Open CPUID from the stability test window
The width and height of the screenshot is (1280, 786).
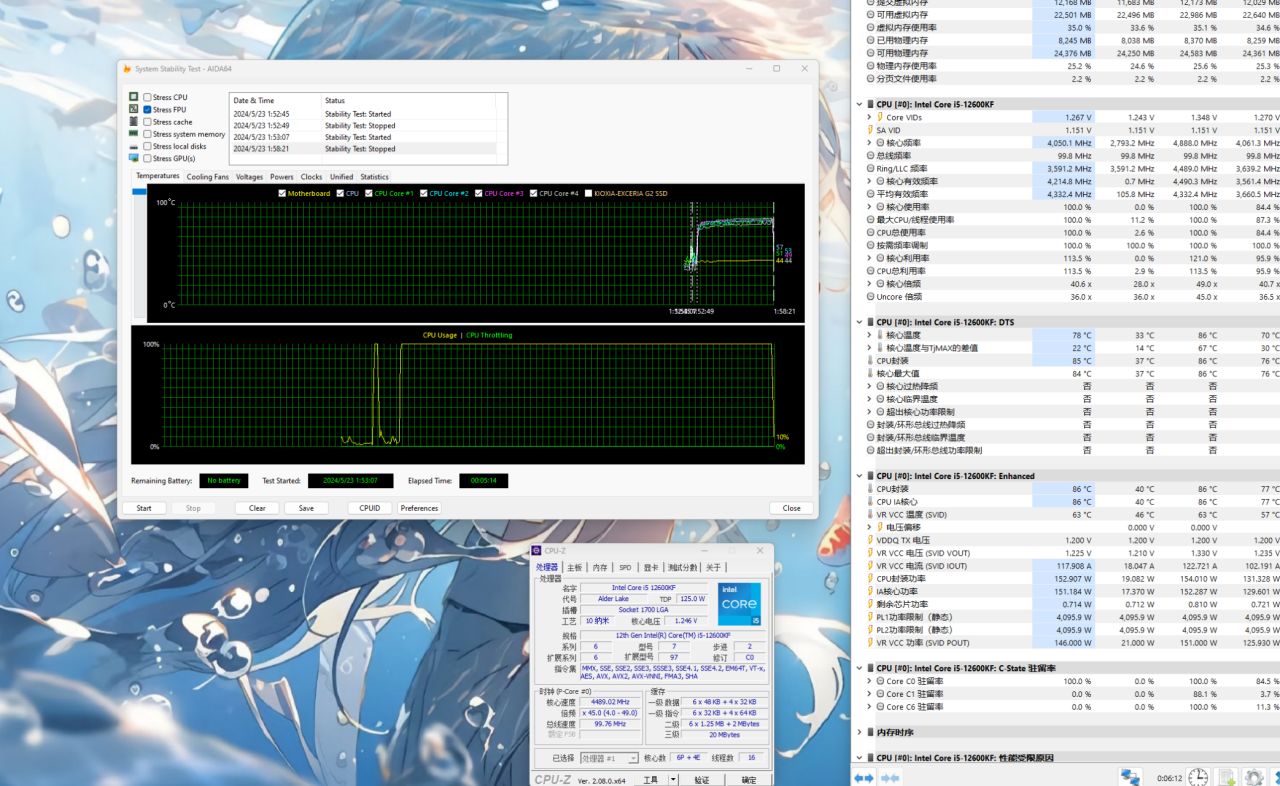coord(370,508)
